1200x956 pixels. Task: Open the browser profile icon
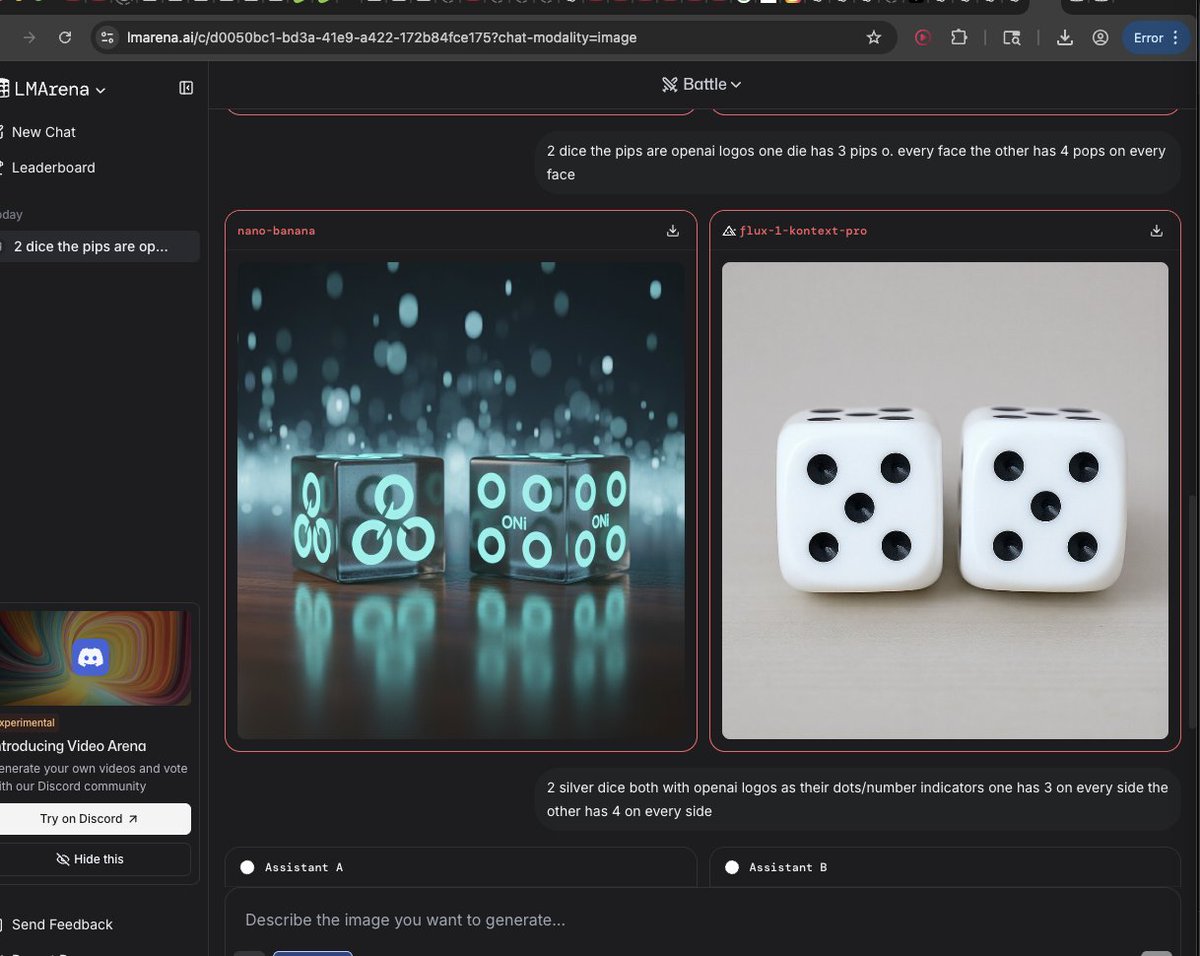1100,37
